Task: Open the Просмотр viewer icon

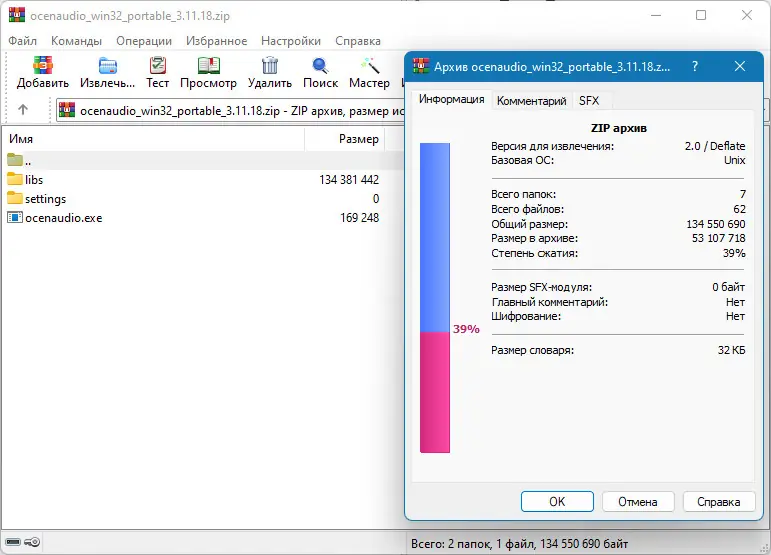Action: [x=208, y=65]
